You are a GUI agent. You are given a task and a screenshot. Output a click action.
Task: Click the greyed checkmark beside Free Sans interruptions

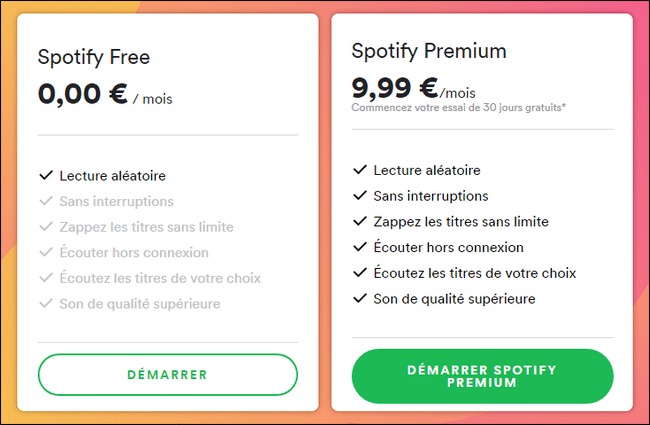(x=45, y=201)
